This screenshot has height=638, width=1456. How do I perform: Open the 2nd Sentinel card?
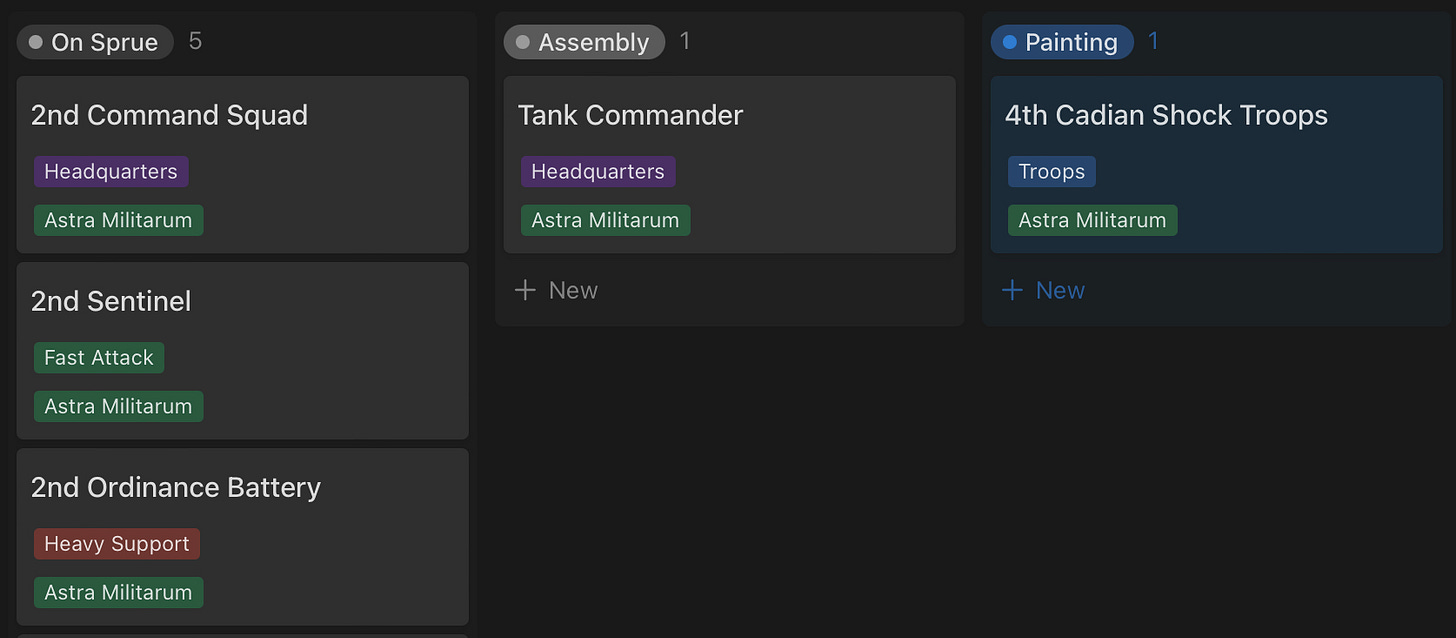point(243,351)
